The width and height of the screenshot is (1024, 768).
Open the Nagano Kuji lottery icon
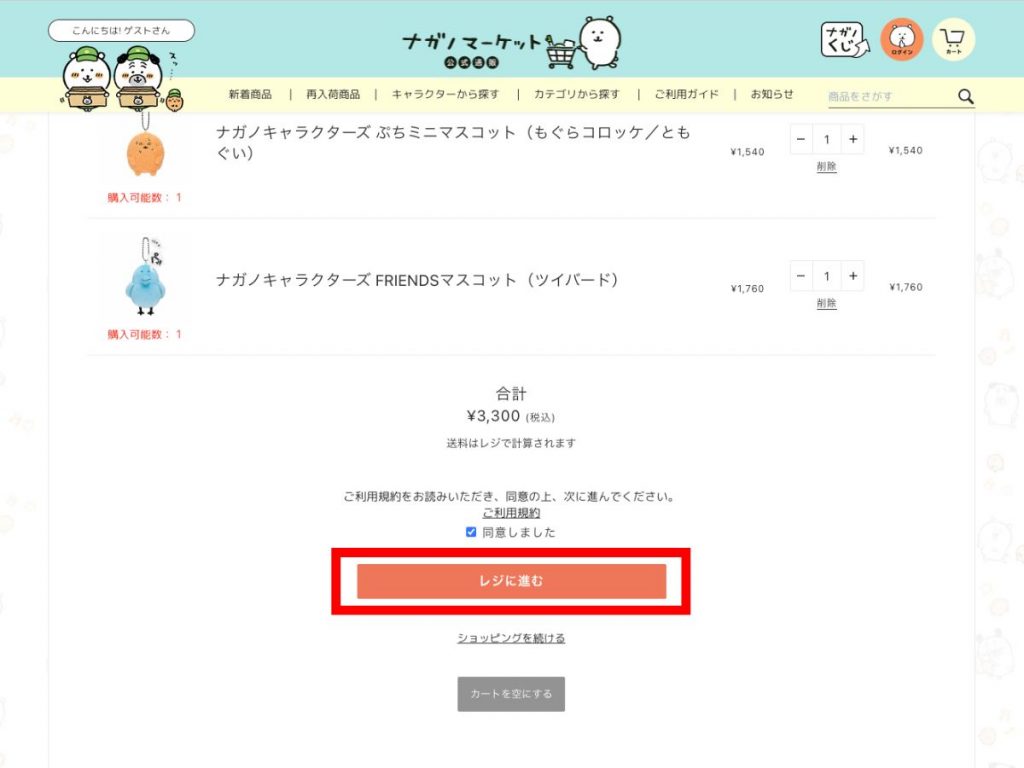point(842,40)
